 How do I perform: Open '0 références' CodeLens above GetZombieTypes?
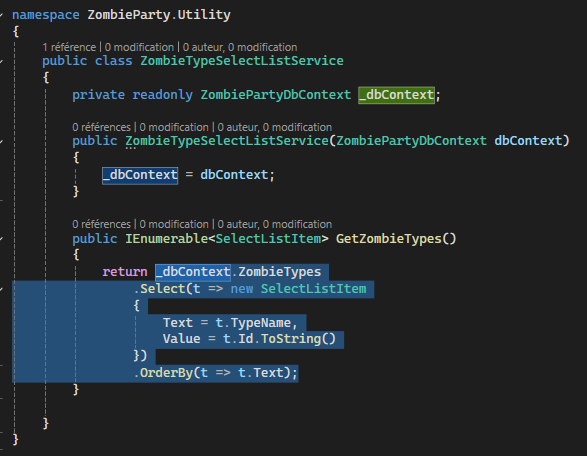[101, 224]
